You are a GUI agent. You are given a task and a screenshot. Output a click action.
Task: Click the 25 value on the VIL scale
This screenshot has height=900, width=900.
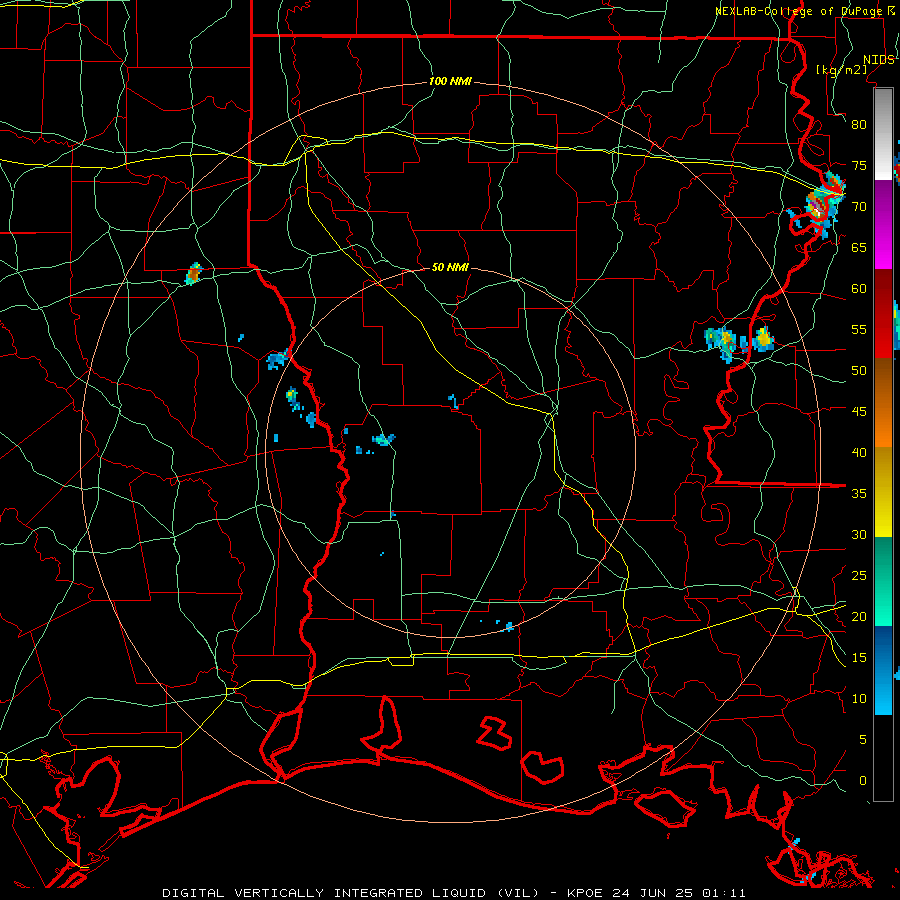tap(859, 576)
